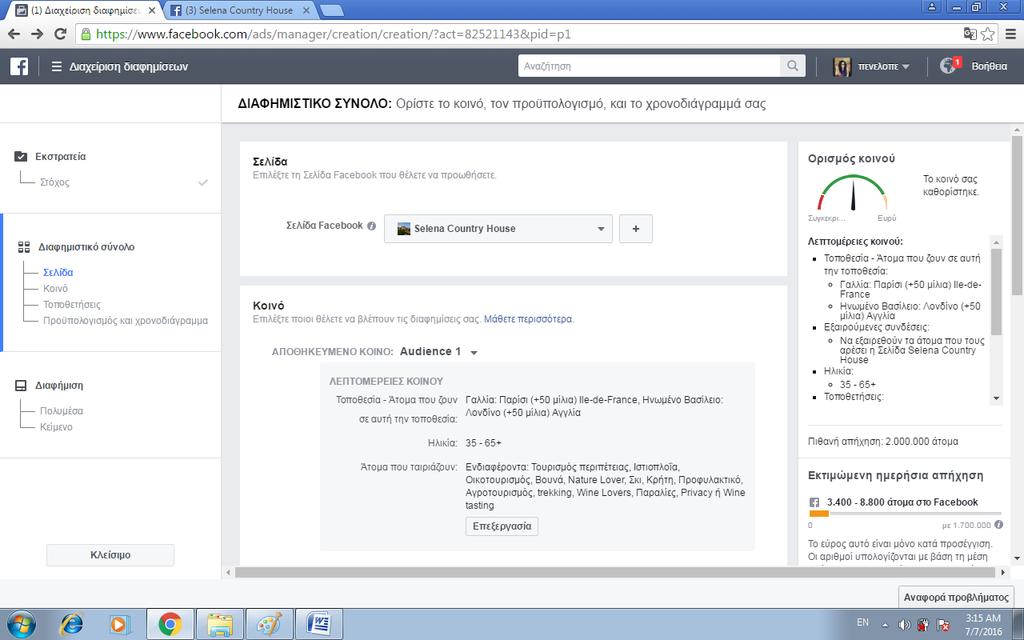
Task: Open Word from the taskbar
Action: 319,624
